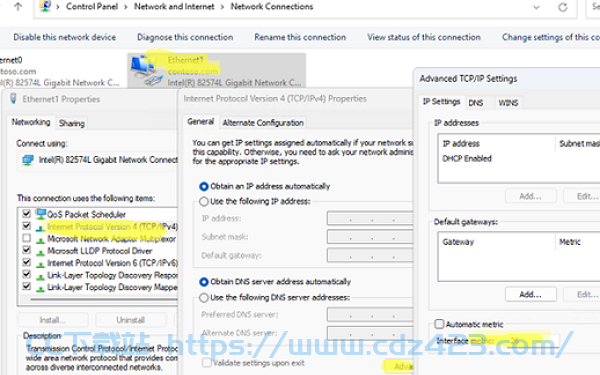Image resolution: width=600 pixels, height=375 pixels.
Task: Toggle the Automatic metric checkbox
Action: point(439,324)
